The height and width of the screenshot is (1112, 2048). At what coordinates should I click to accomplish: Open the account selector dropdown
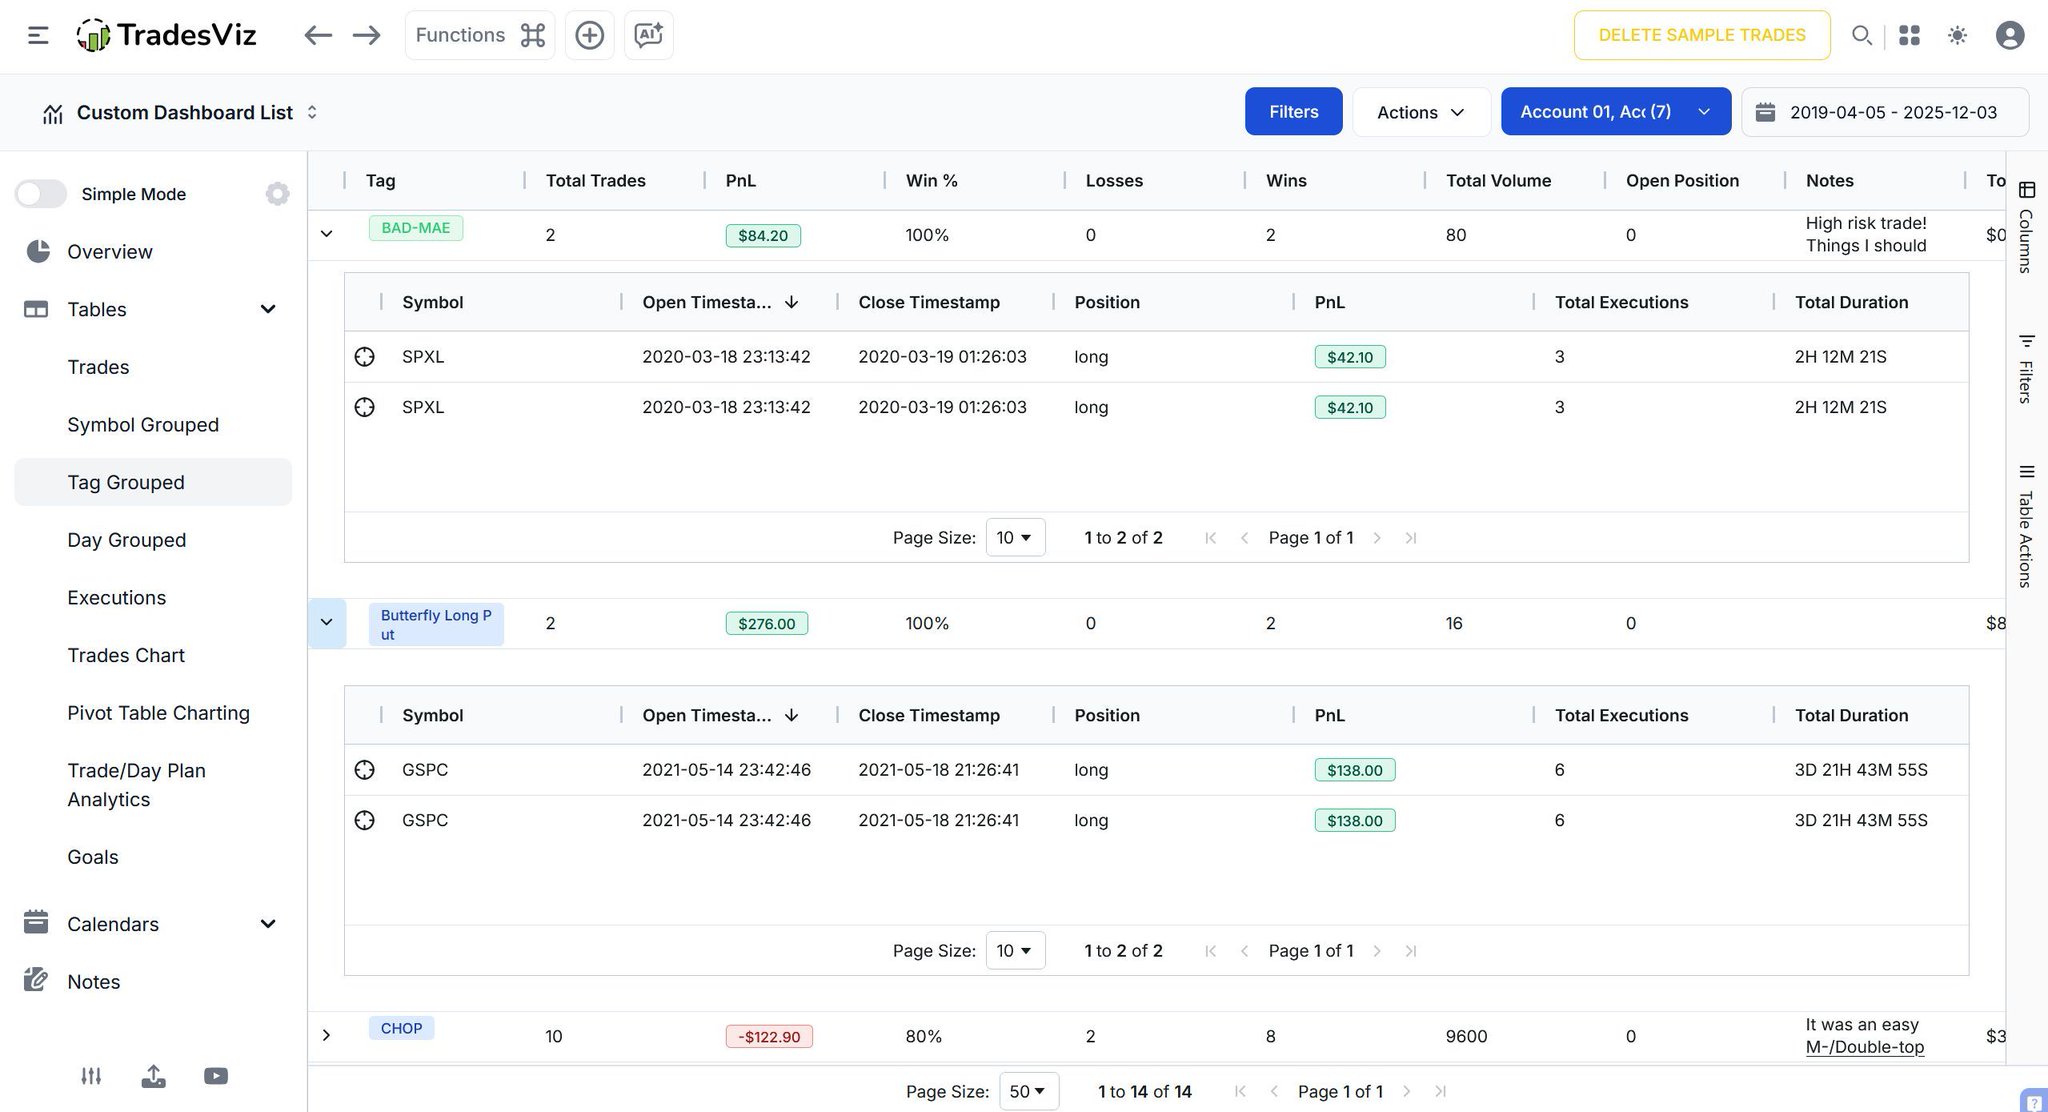click(x=1615, y=112)
